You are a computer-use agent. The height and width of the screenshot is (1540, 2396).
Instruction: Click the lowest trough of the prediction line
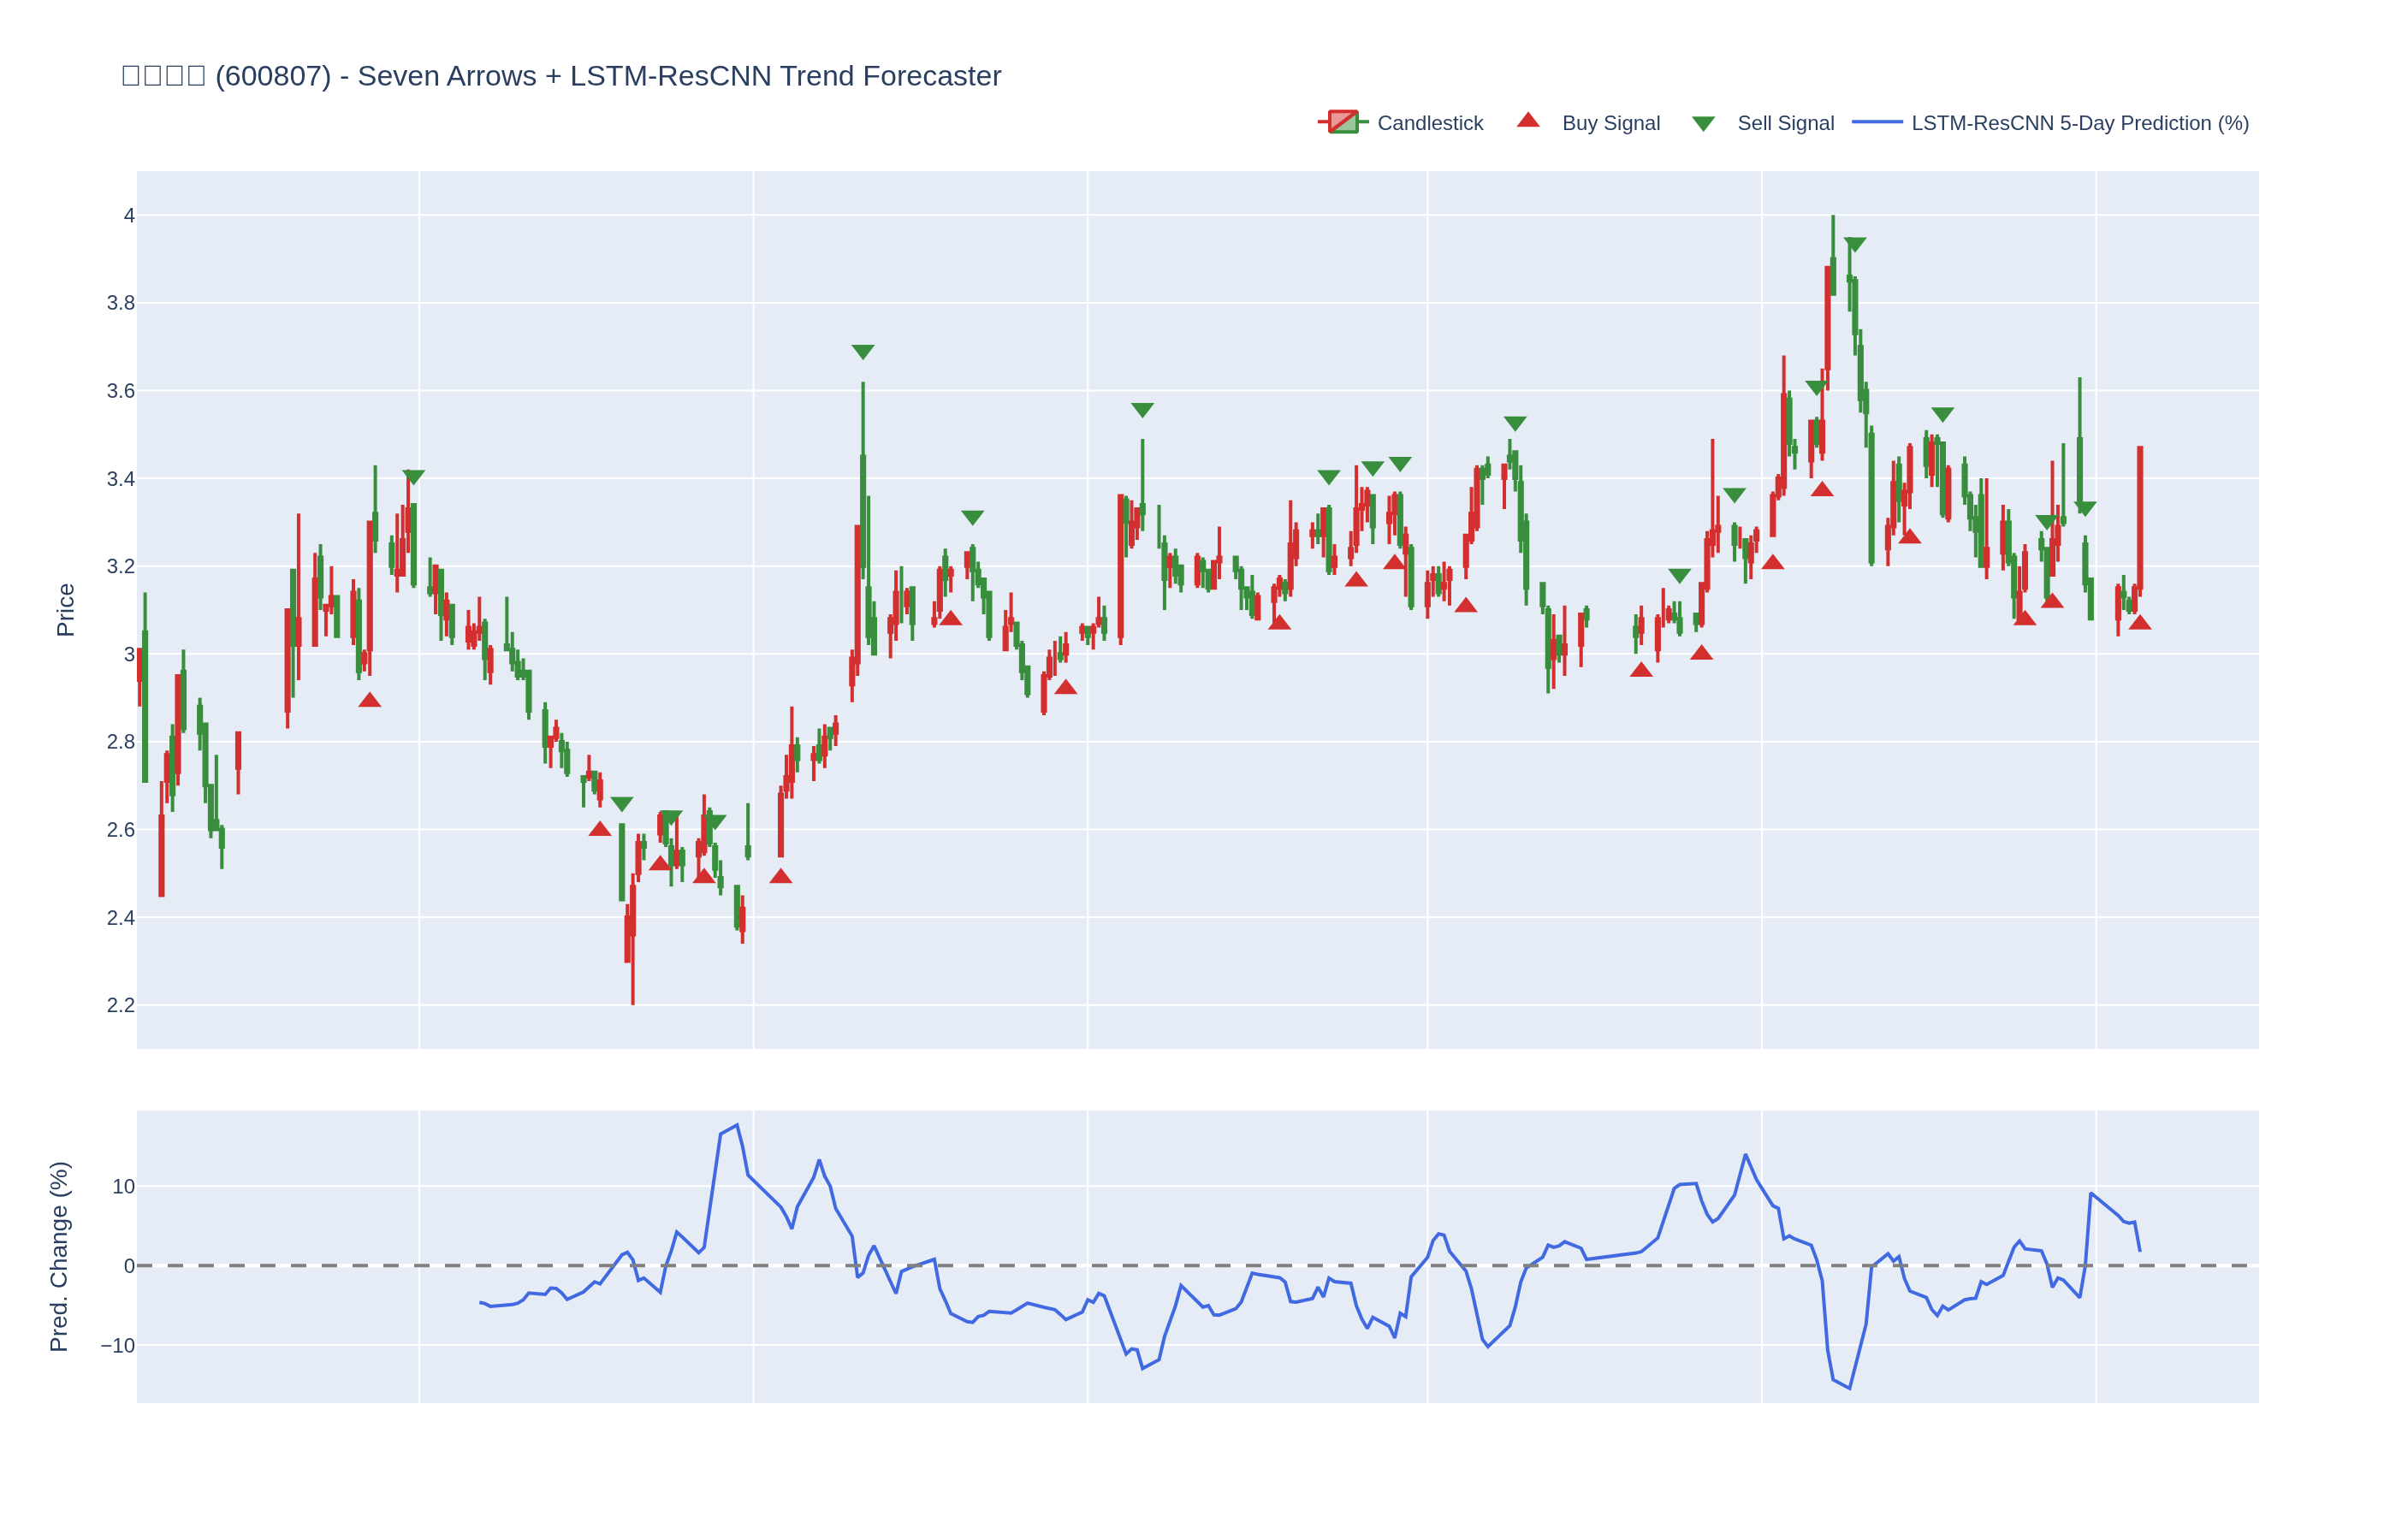1850,1388
